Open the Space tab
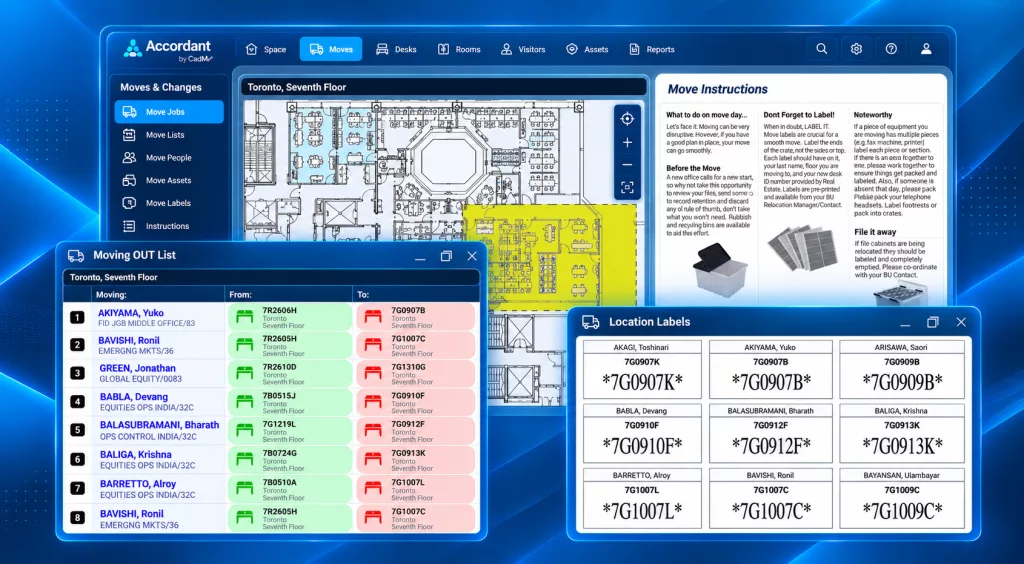This screenshot has height=564, width=1024. tap(266, 49)
